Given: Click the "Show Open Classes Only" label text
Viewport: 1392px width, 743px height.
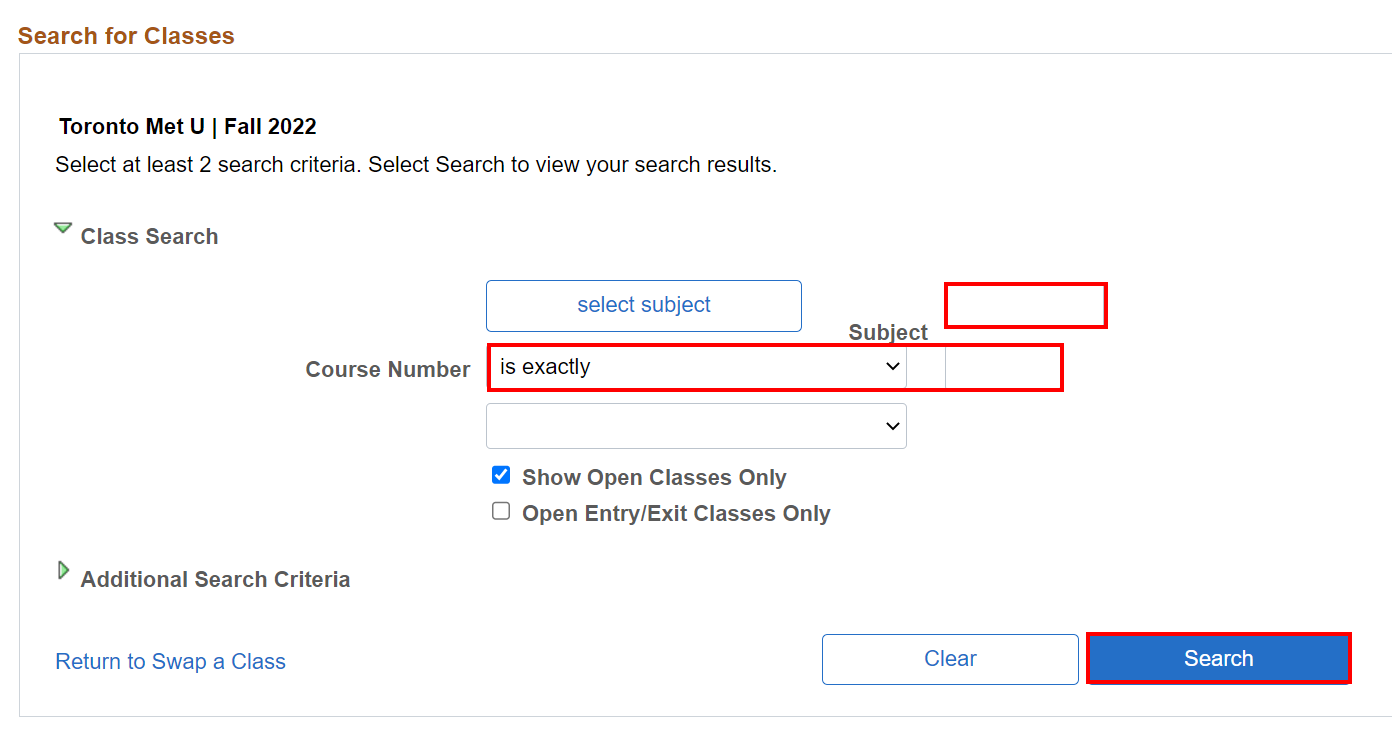Looking at the screenshot, I should (x=654, y=478).
